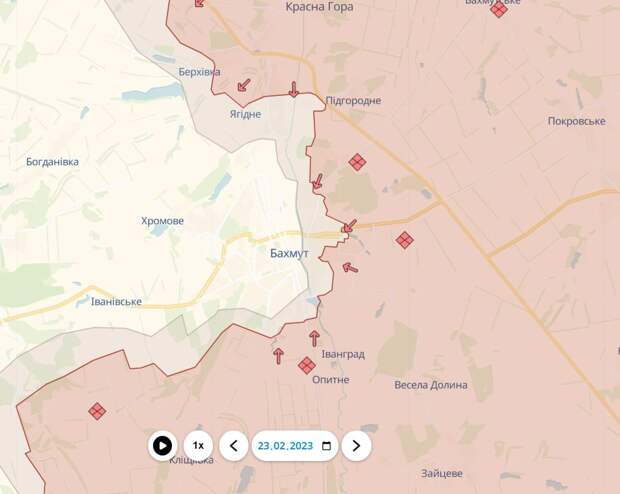Click the battle marker east of Бахмут
Screen dimensions: 620x494
[405, 240]
